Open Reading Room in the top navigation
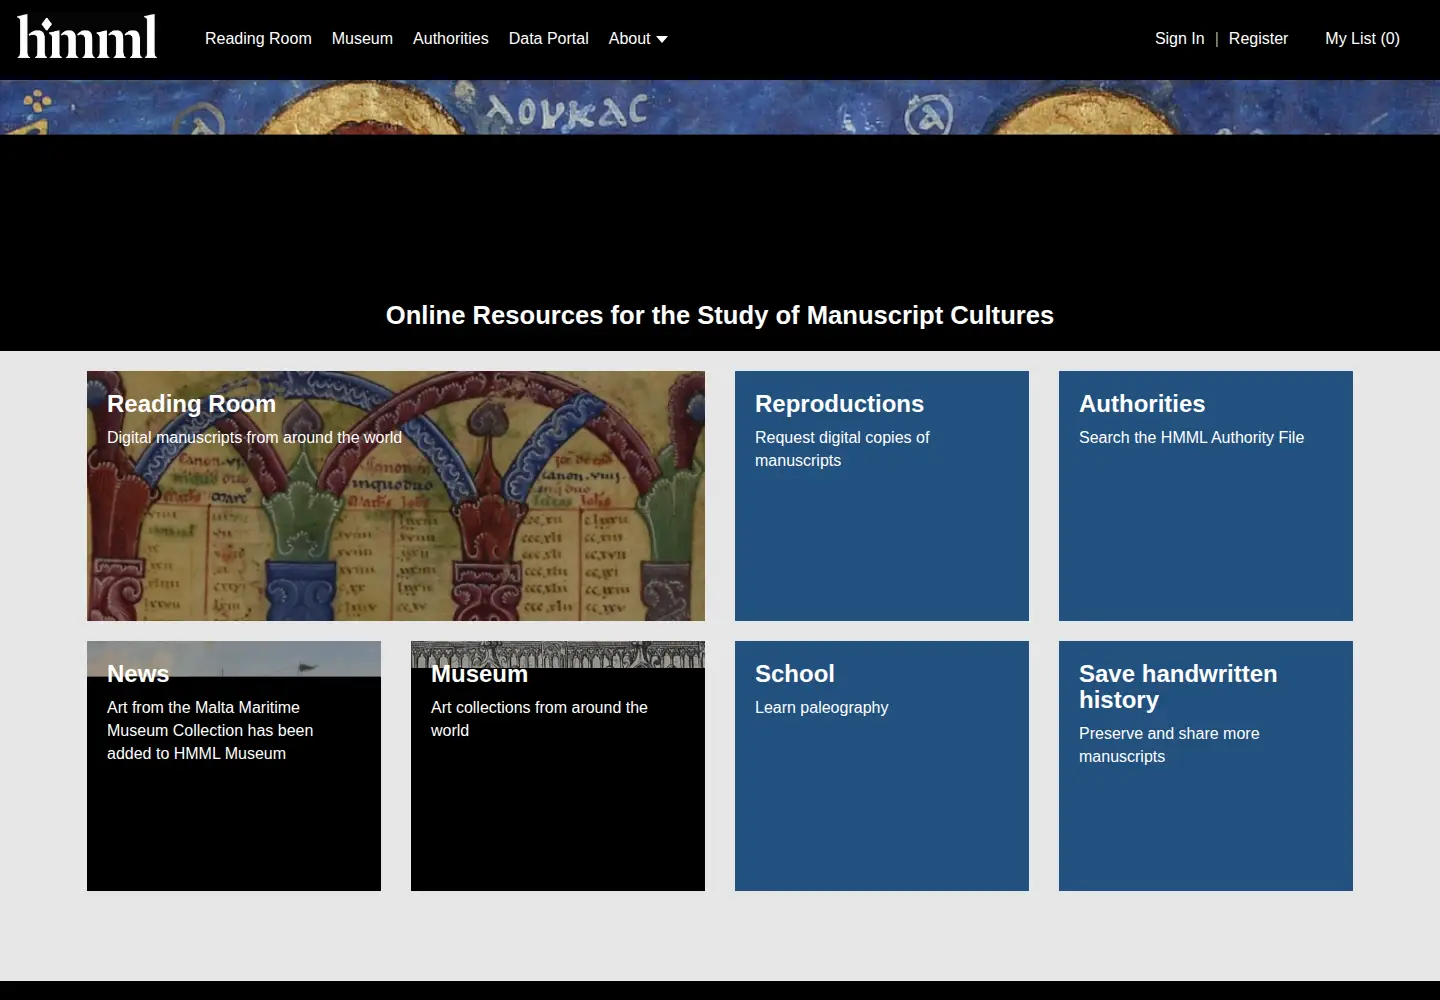1440x1000 pixels. [x=258, y=38]
